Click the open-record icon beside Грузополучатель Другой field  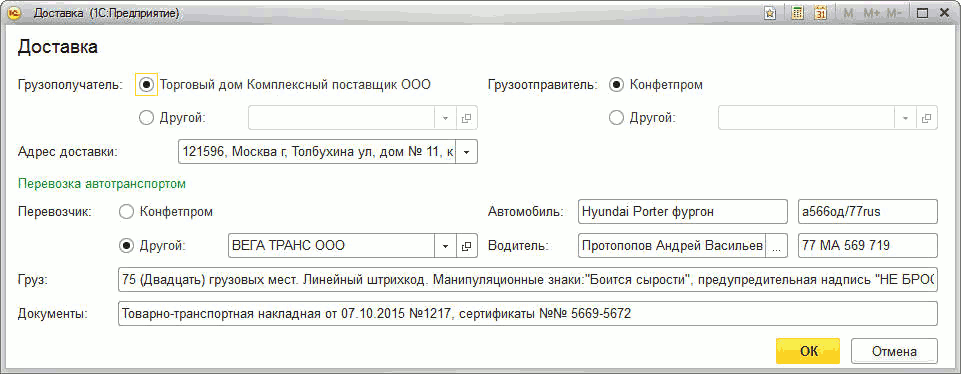click(466, 118)
